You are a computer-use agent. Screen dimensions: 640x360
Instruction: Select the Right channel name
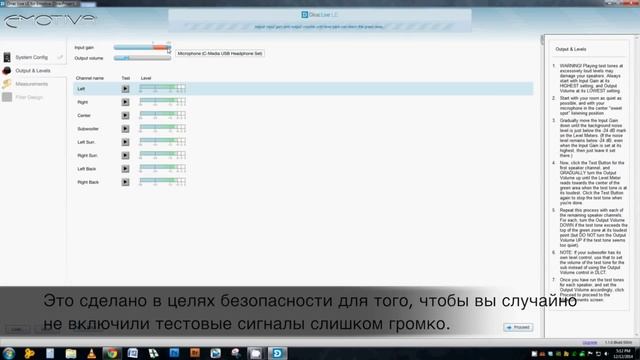pyautogui.click(x=82, y=102)
